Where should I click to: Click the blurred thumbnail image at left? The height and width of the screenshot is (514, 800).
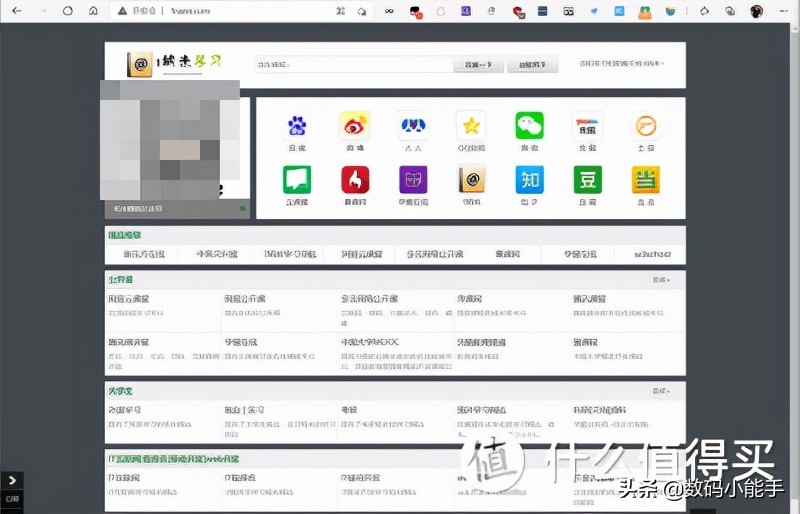(x=170, y=140)
